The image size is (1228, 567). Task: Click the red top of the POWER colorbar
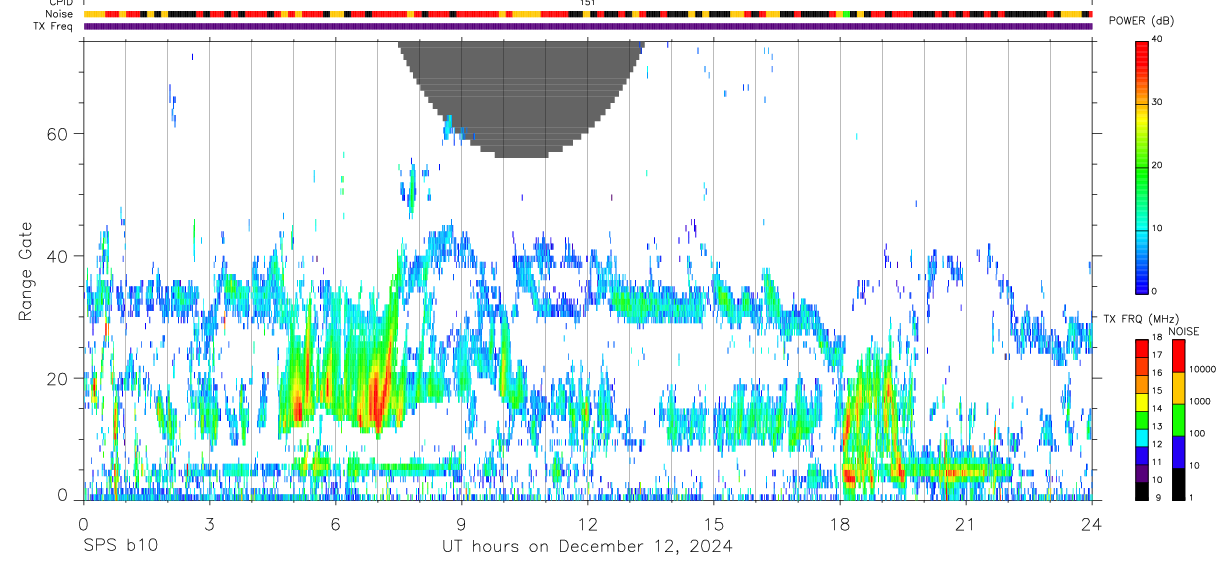click(1142, 55)
